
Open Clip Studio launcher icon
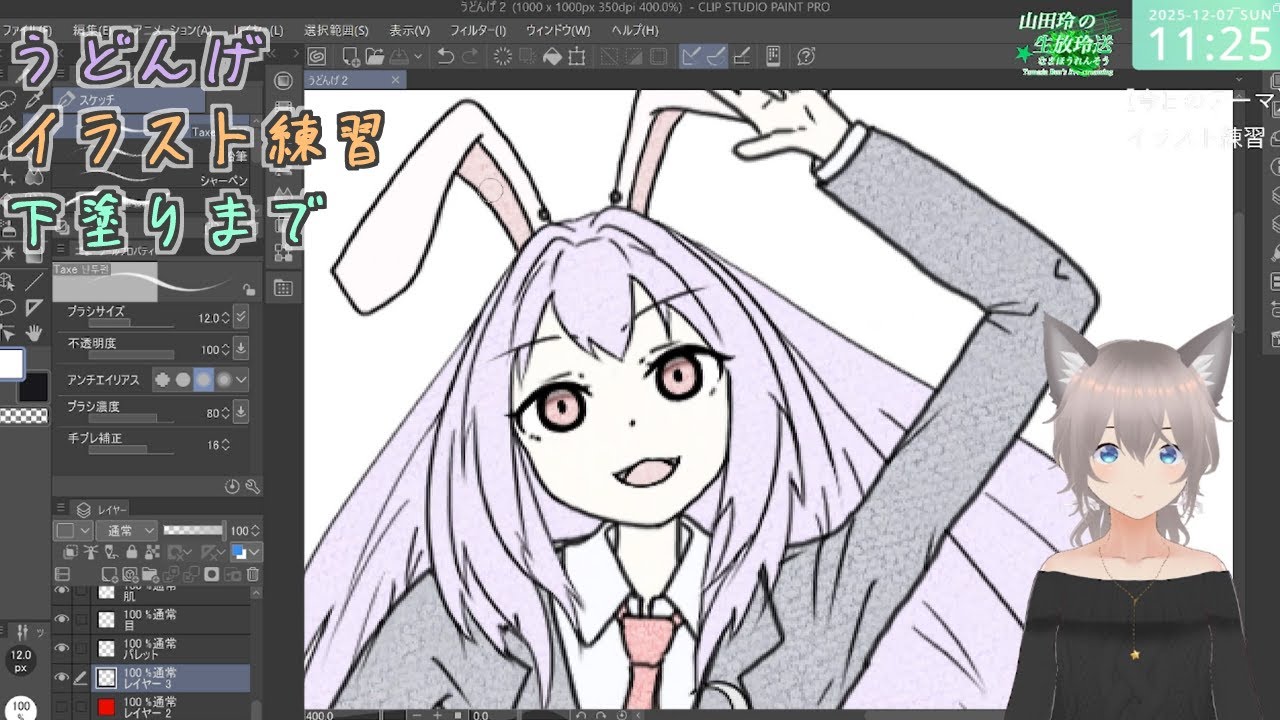click(x=317, y=57)
